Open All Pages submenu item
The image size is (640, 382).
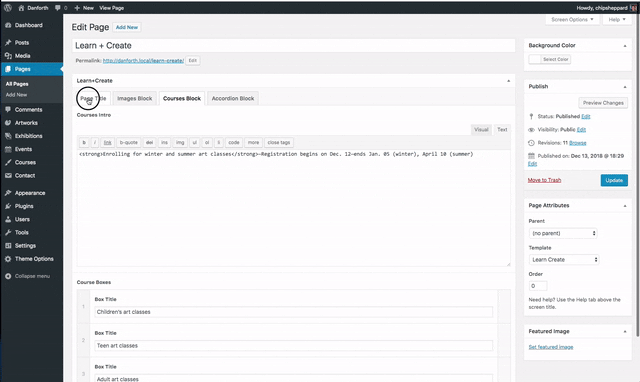pyautogui.click(x=17, y=84)
